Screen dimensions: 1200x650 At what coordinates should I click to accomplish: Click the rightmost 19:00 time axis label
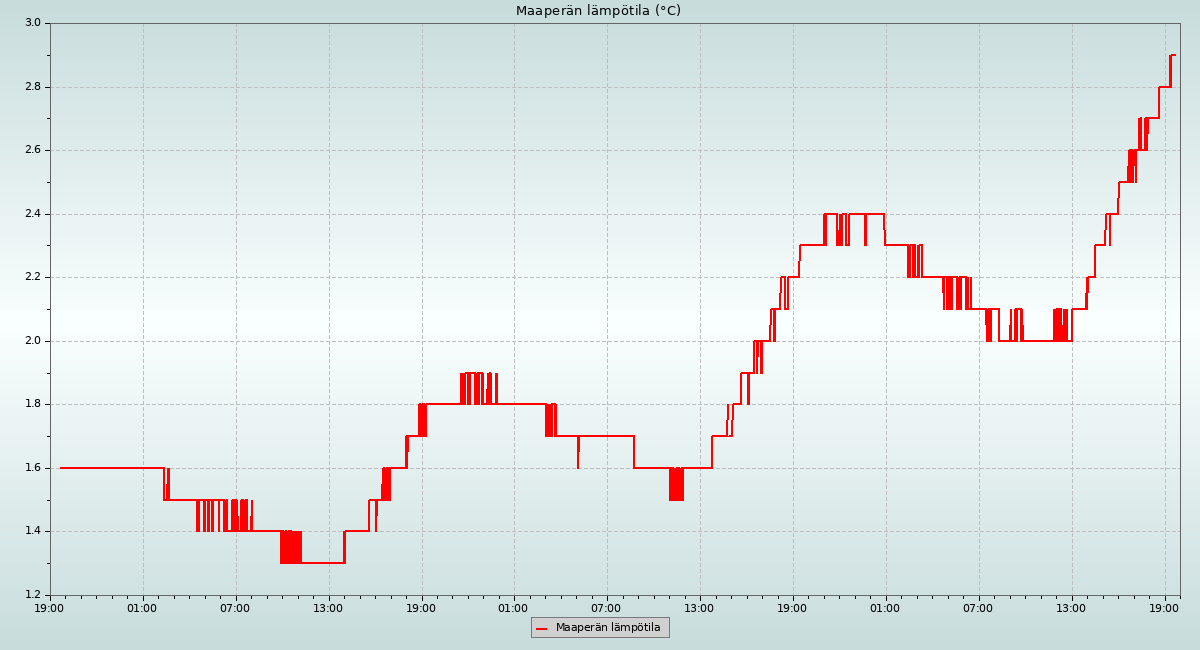[1165, 607]
